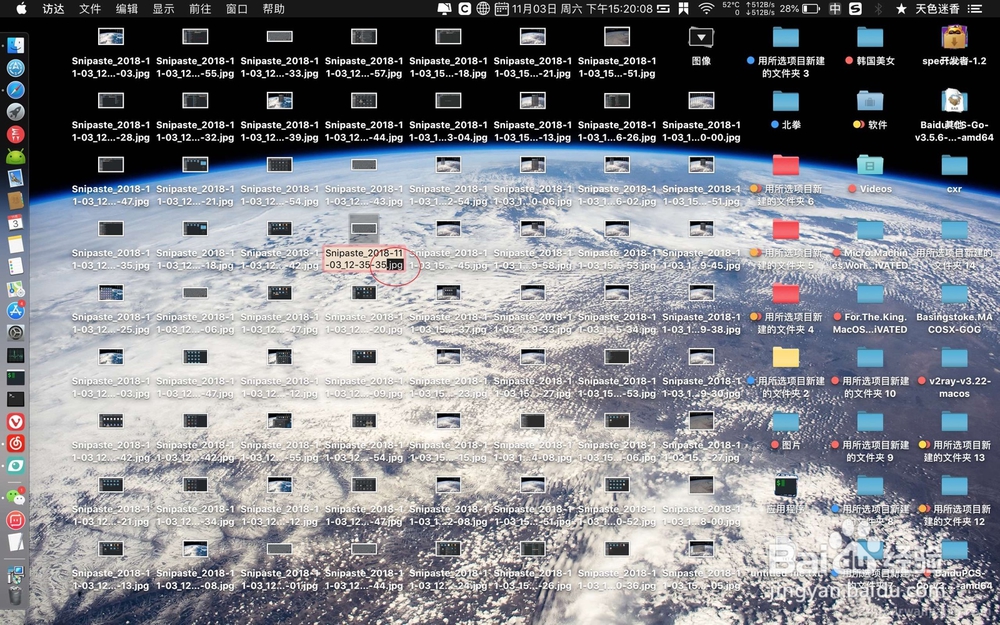Viewport: 1000px width, 625px height.
Task: Select the v2ray-v3.22-macos folder
Action: click(954, 357)
